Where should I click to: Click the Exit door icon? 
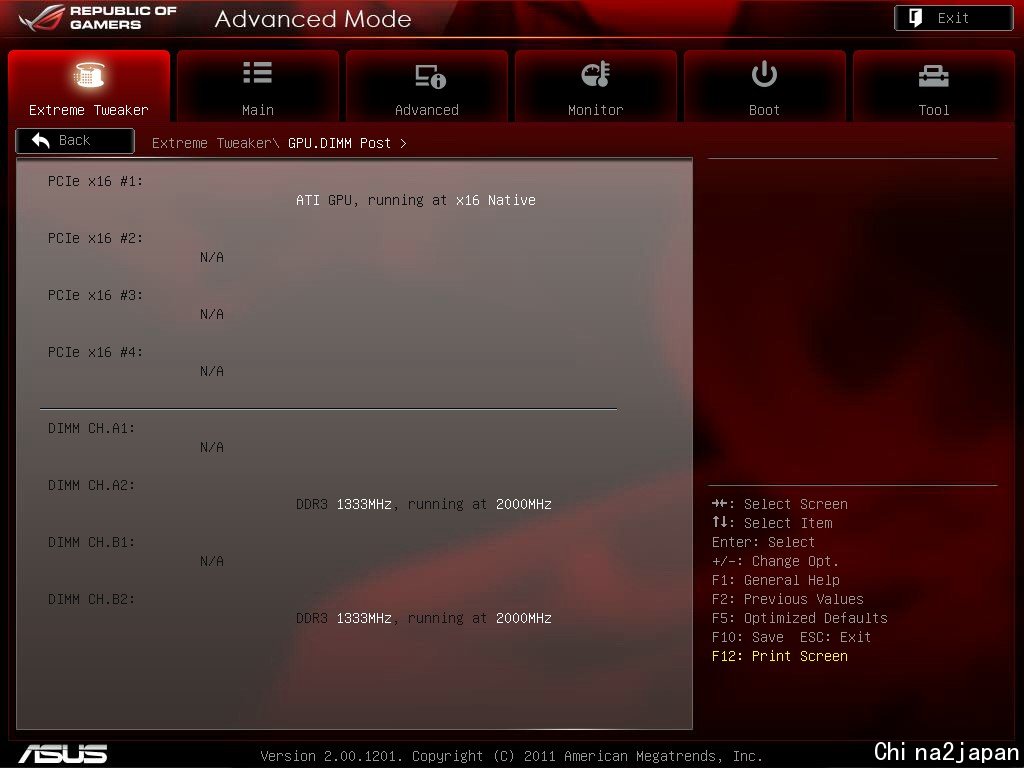tap(916, 18)
